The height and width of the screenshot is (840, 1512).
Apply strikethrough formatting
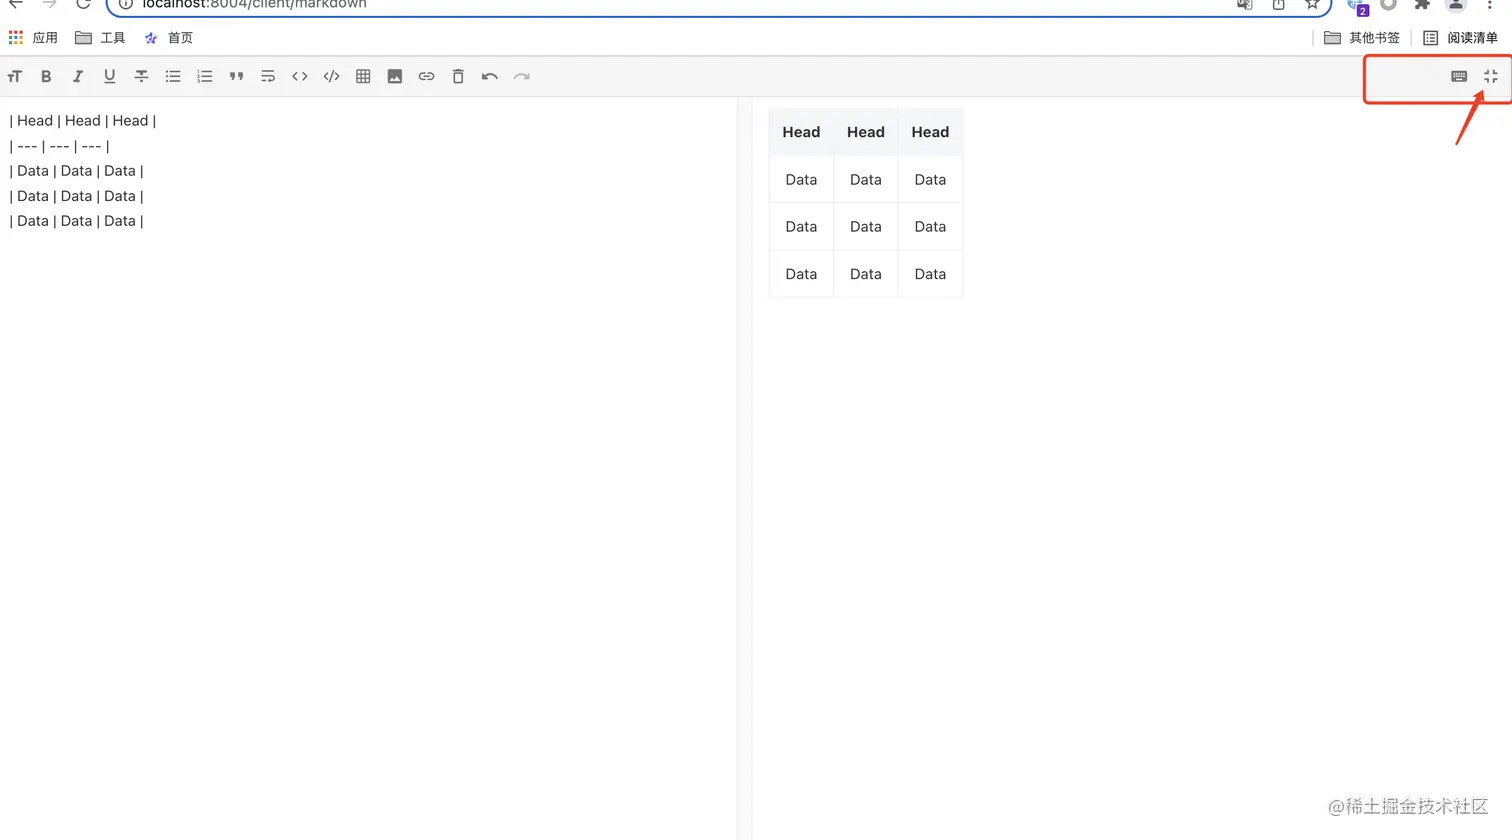tap(141, 76)
